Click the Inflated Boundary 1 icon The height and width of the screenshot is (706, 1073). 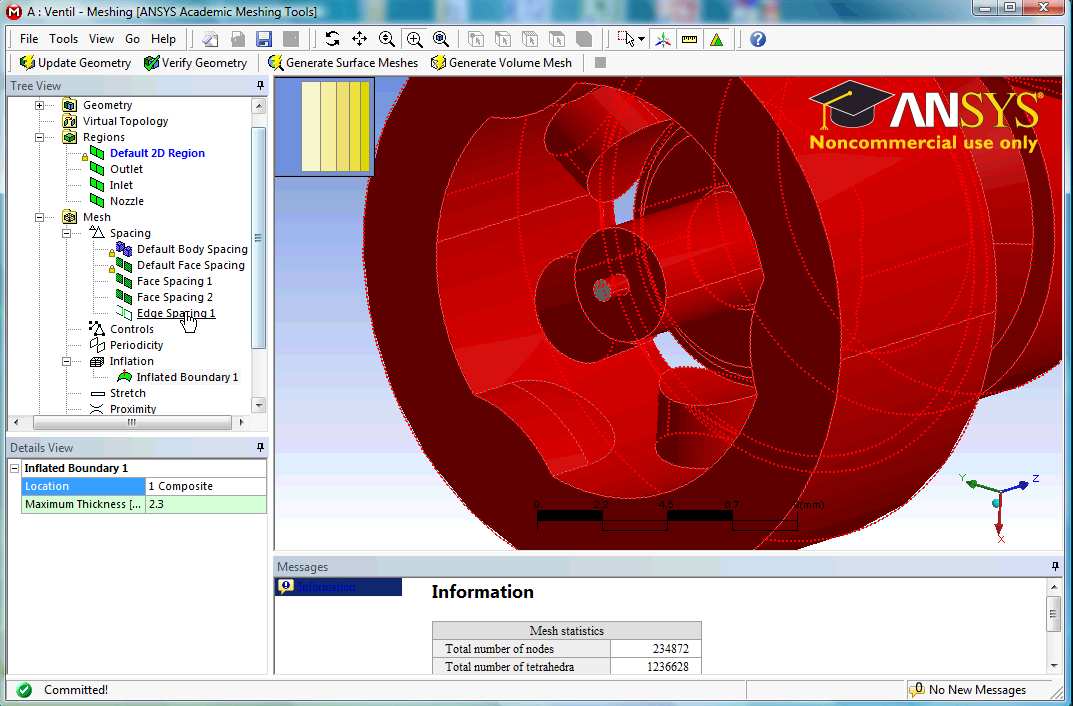pos(124,377)
